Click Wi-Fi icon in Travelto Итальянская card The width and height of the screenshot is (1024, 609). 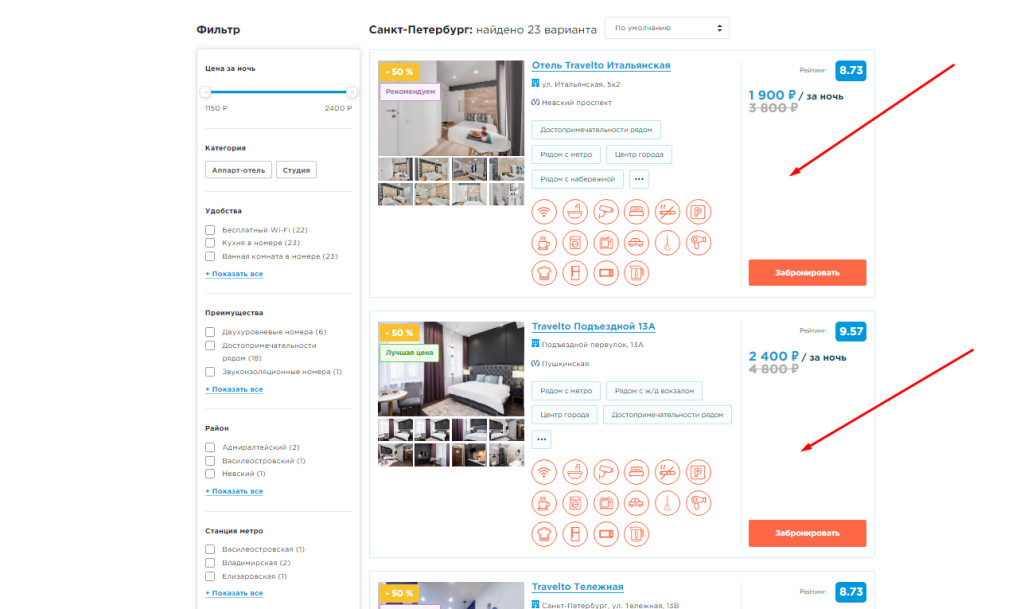click(x=543, y=211)
